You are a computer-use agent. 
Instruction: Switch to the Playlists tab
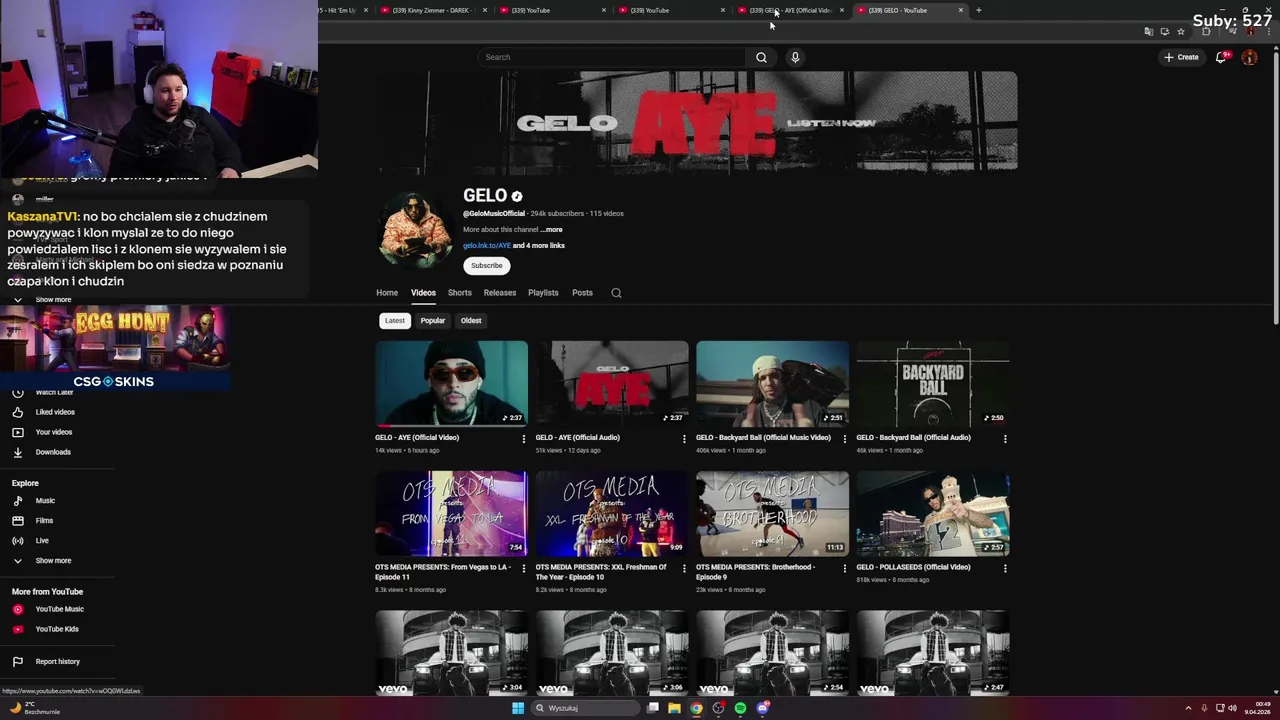pos(543,293)
